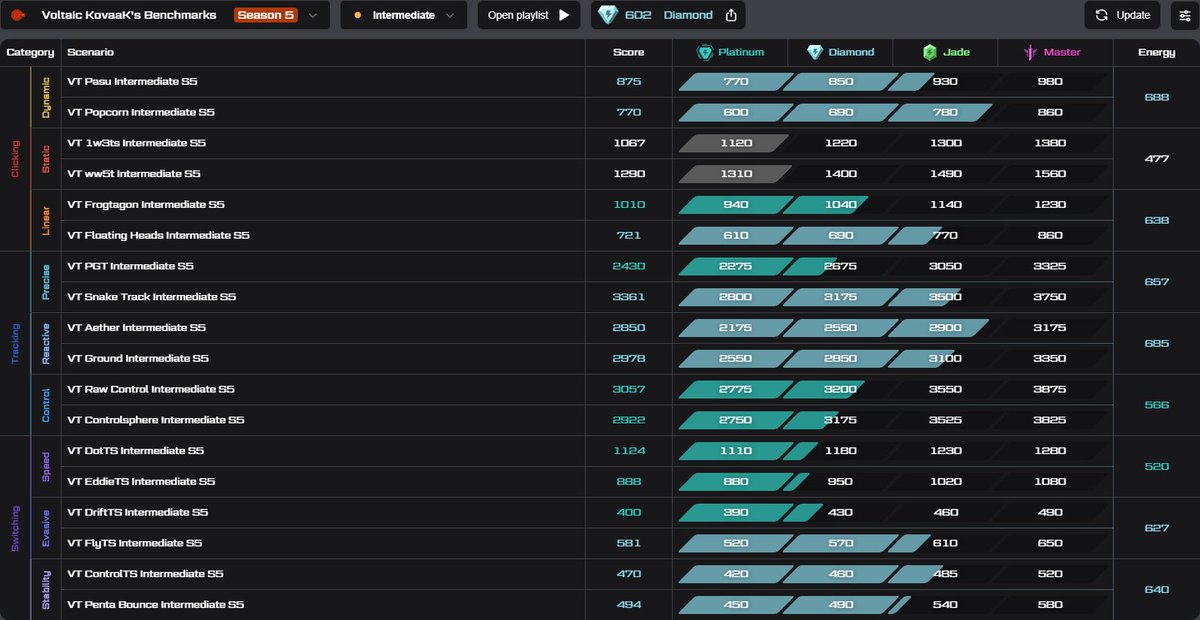The image size is (1200, 620).
Task: Open VT Ground Intermediate S5 scenario
Action: [138, 358]
